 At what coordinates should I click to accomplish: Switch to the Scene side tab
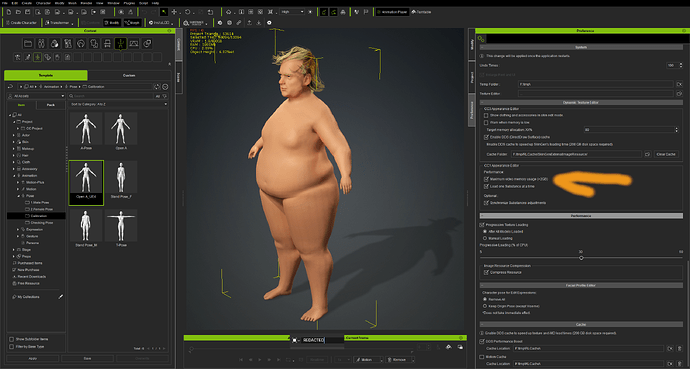179,77
